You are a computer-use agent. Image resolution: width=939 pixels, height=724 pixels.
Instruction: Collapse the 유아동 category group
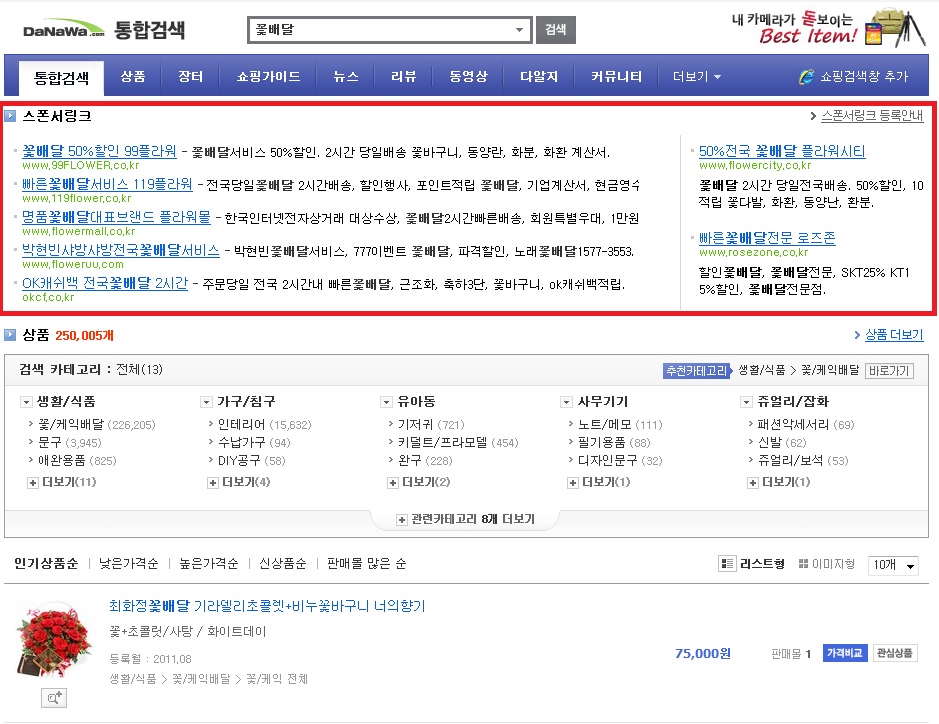point(386,402)
